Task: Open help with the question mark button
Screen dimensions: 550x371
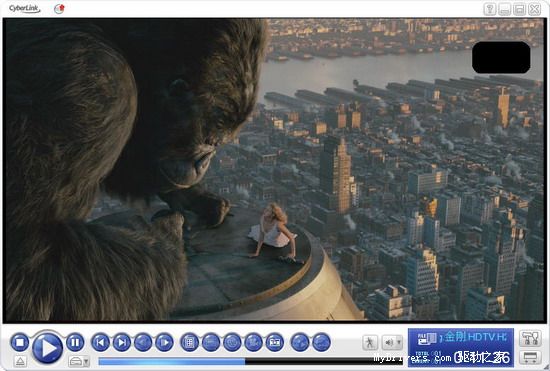Action: click(490, 9)
